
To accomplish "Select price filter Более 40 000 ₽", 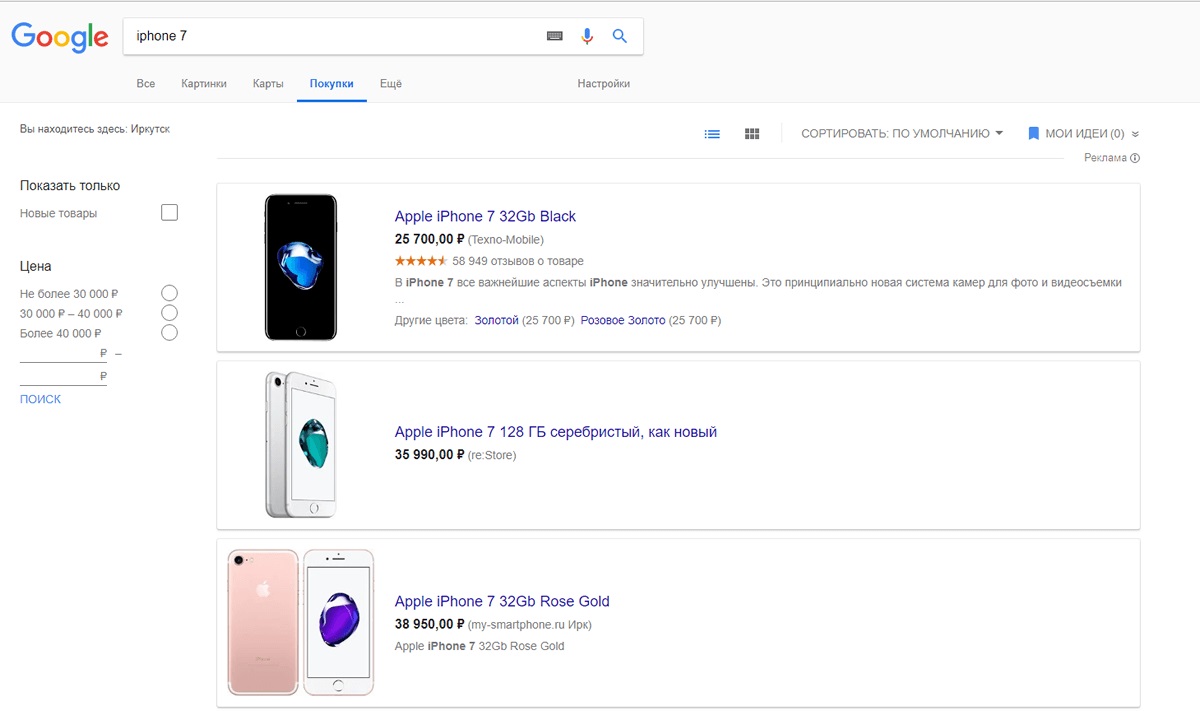I will (x=169, y=333).
